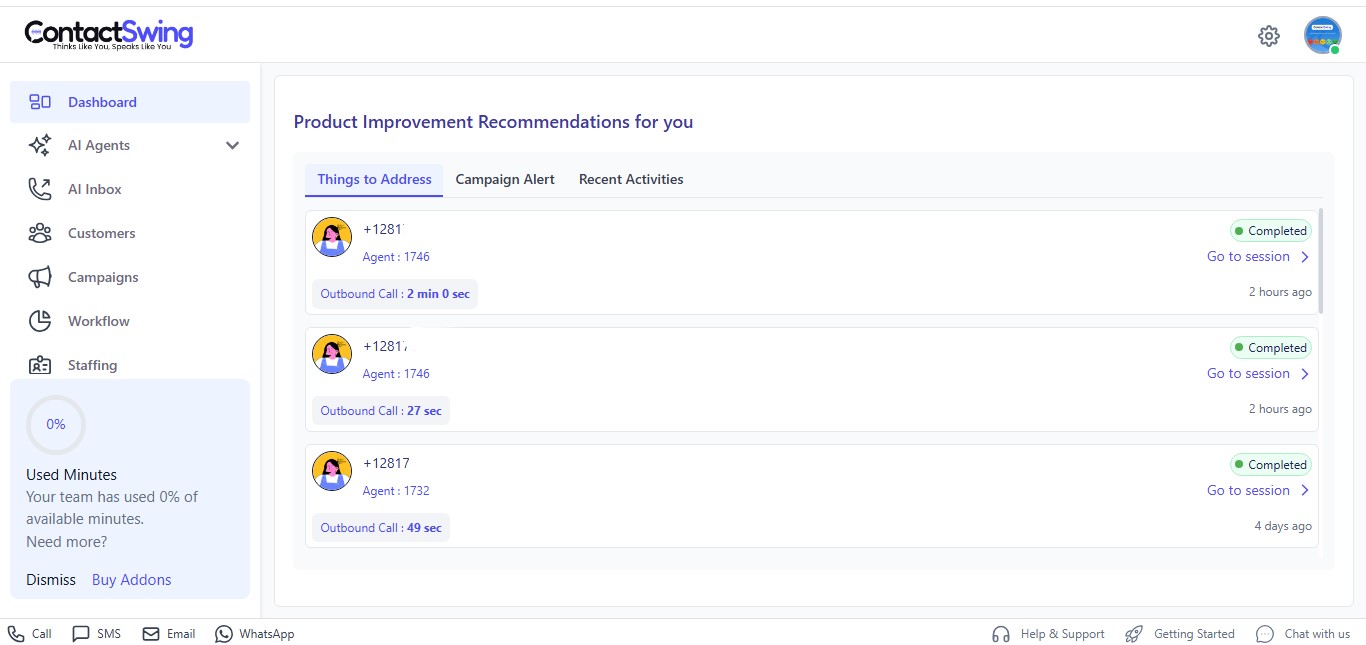This screenshot has height=645, width=1366.
Task: Open Workflow in the sidebar
Action: pyautogui.click(x=98, y=321)
